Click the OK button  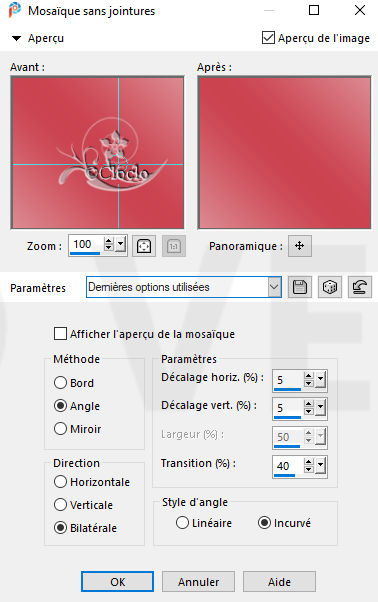click(117, 582)
